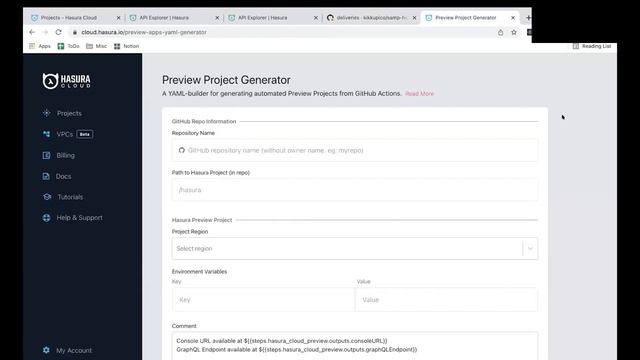This screenshot has width=640, height=360.
Task: Click the address bar URL
Action: 144,32
